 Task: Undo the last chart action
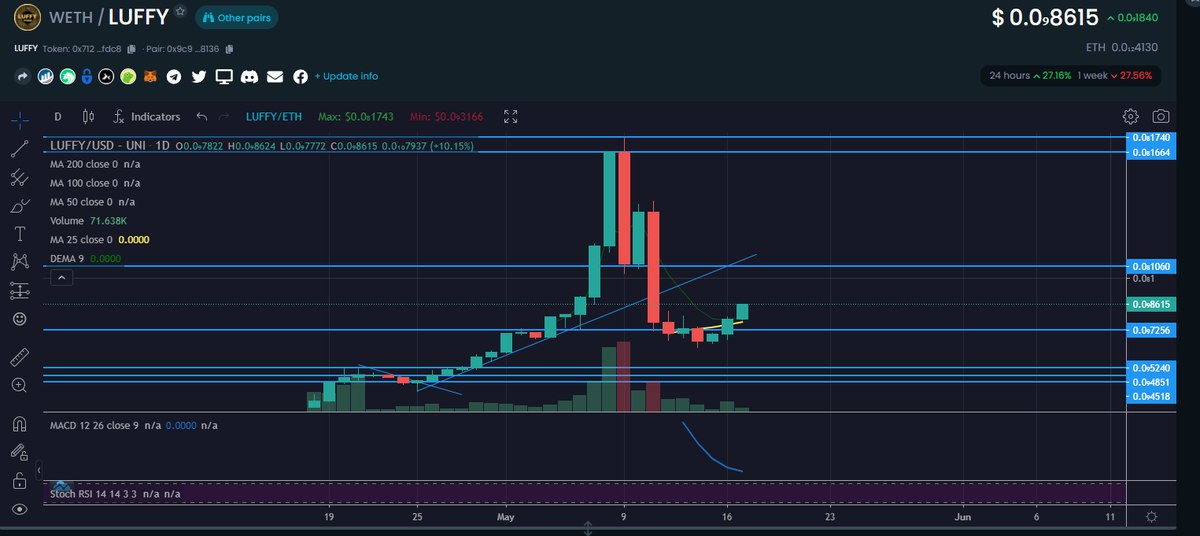pos(203,117)
